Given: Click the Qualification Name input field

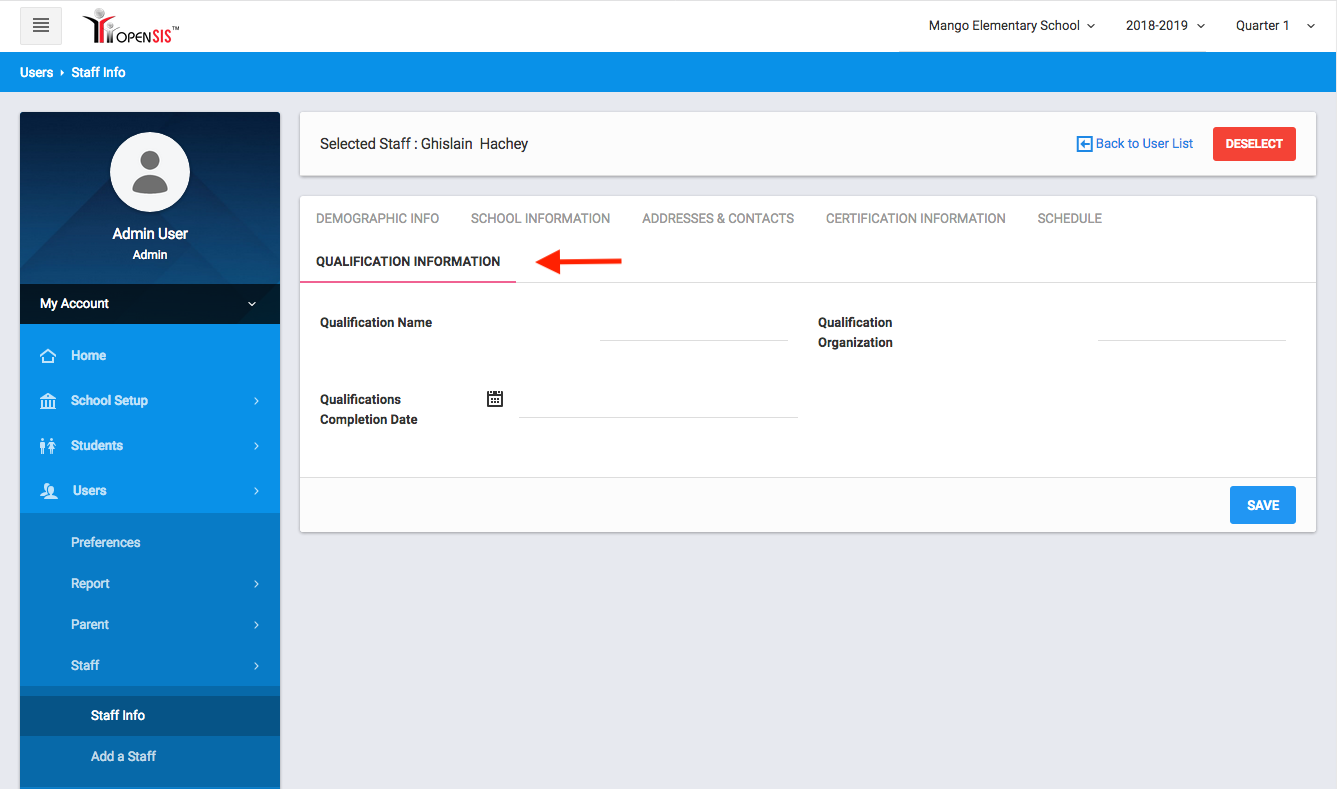Looking at the screenshot, I should [694, 328].
